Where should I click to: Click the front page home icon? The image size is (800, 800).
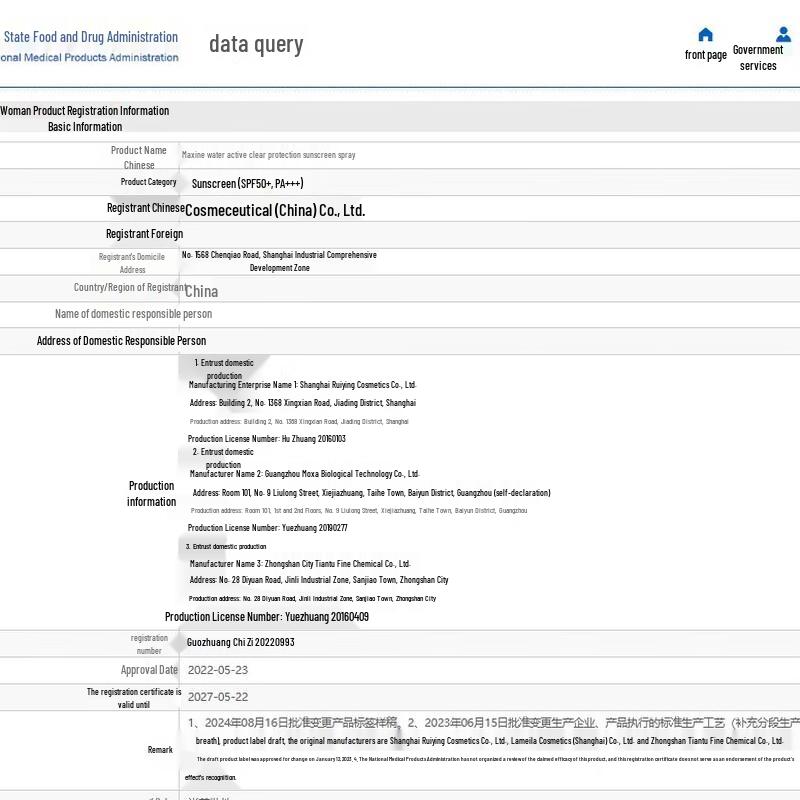pyautogui.click(x=705, y=35)
